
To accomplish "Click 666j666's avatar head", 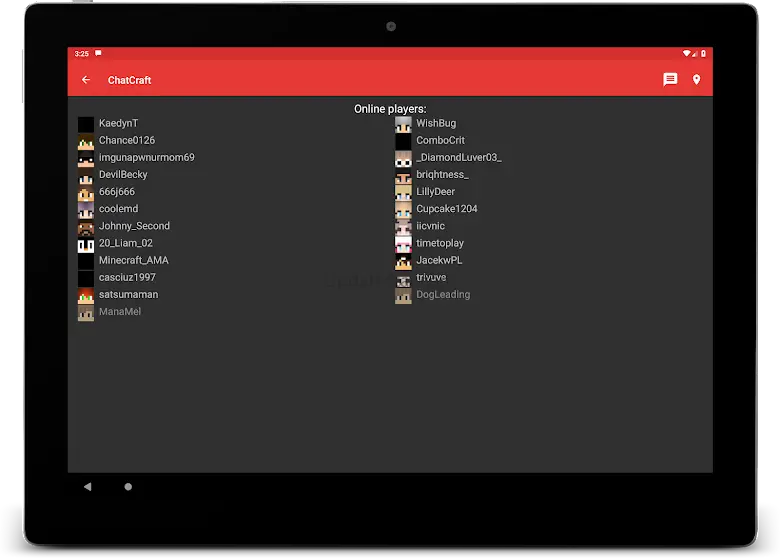I will coord(86,193).
